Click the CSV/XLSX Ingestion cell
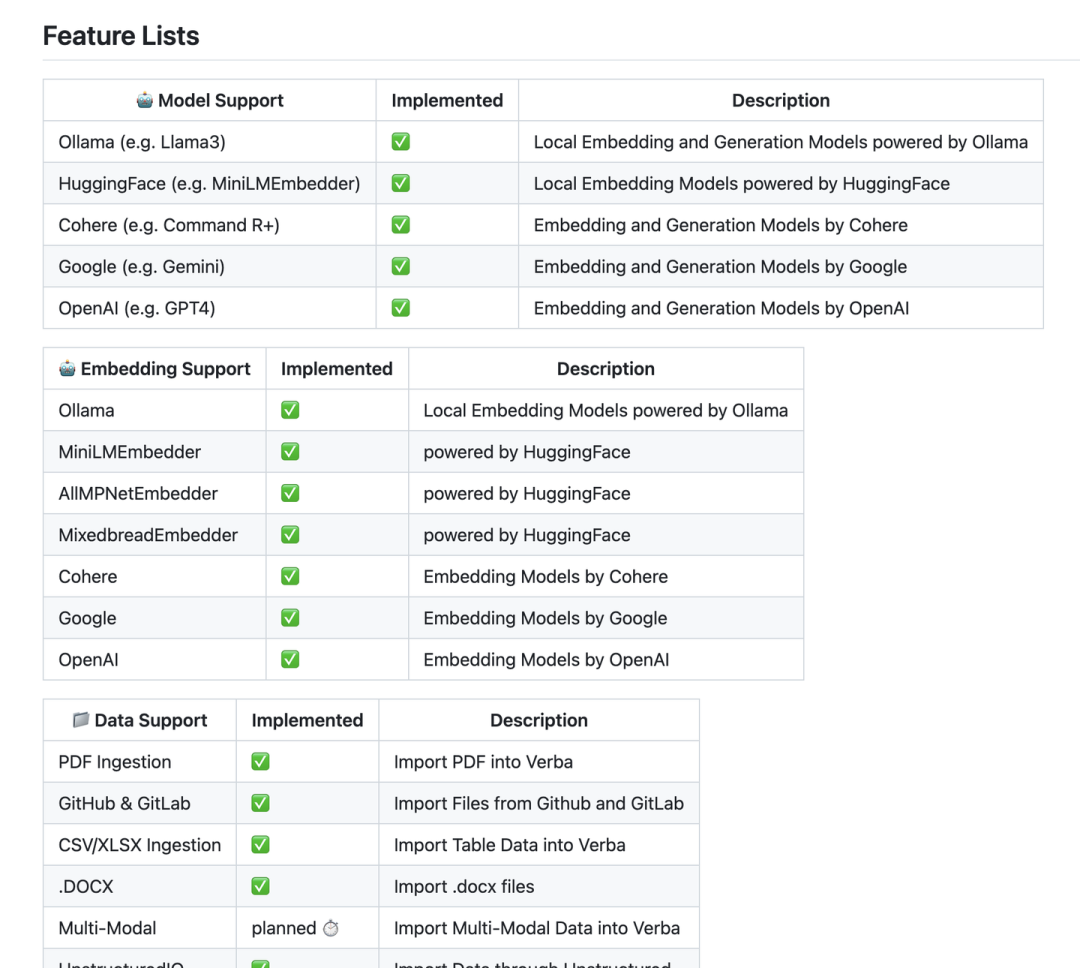Screen dimensions: 1080x968 tap(140, 845)
